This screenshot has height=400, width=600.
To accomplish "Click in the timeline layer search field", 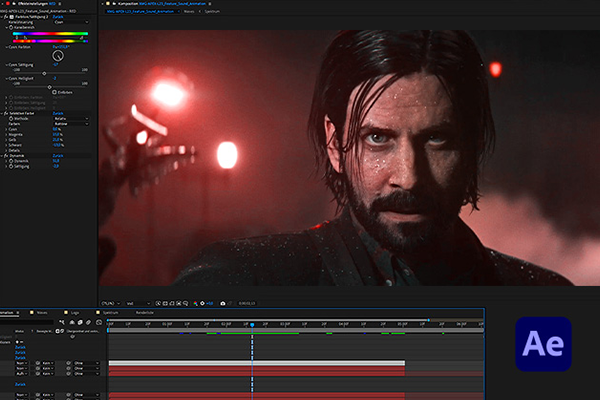I will 27,322.
